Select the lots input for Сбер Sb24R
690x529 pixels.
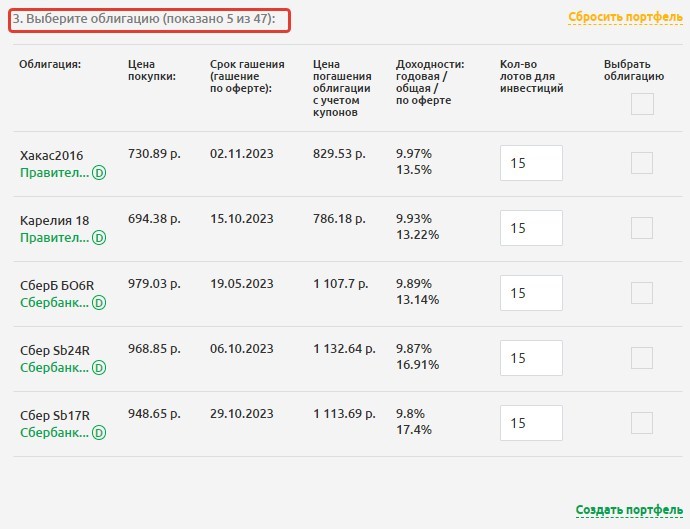point(531,358)
